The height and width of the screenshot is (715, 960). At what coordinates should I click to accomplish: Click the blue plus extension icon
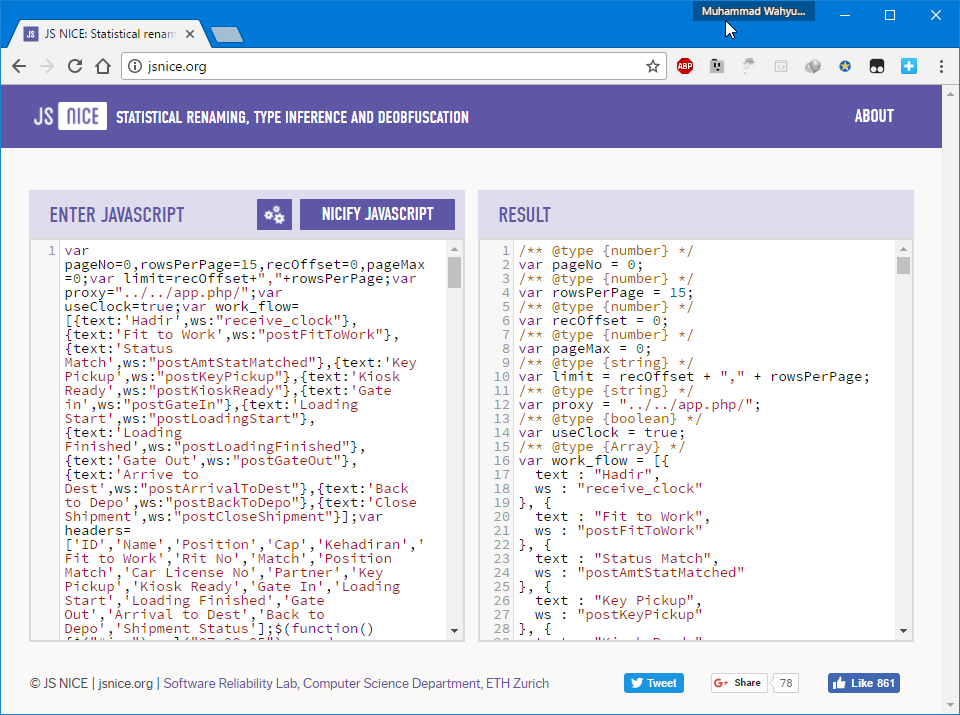(x=909, y=66)
